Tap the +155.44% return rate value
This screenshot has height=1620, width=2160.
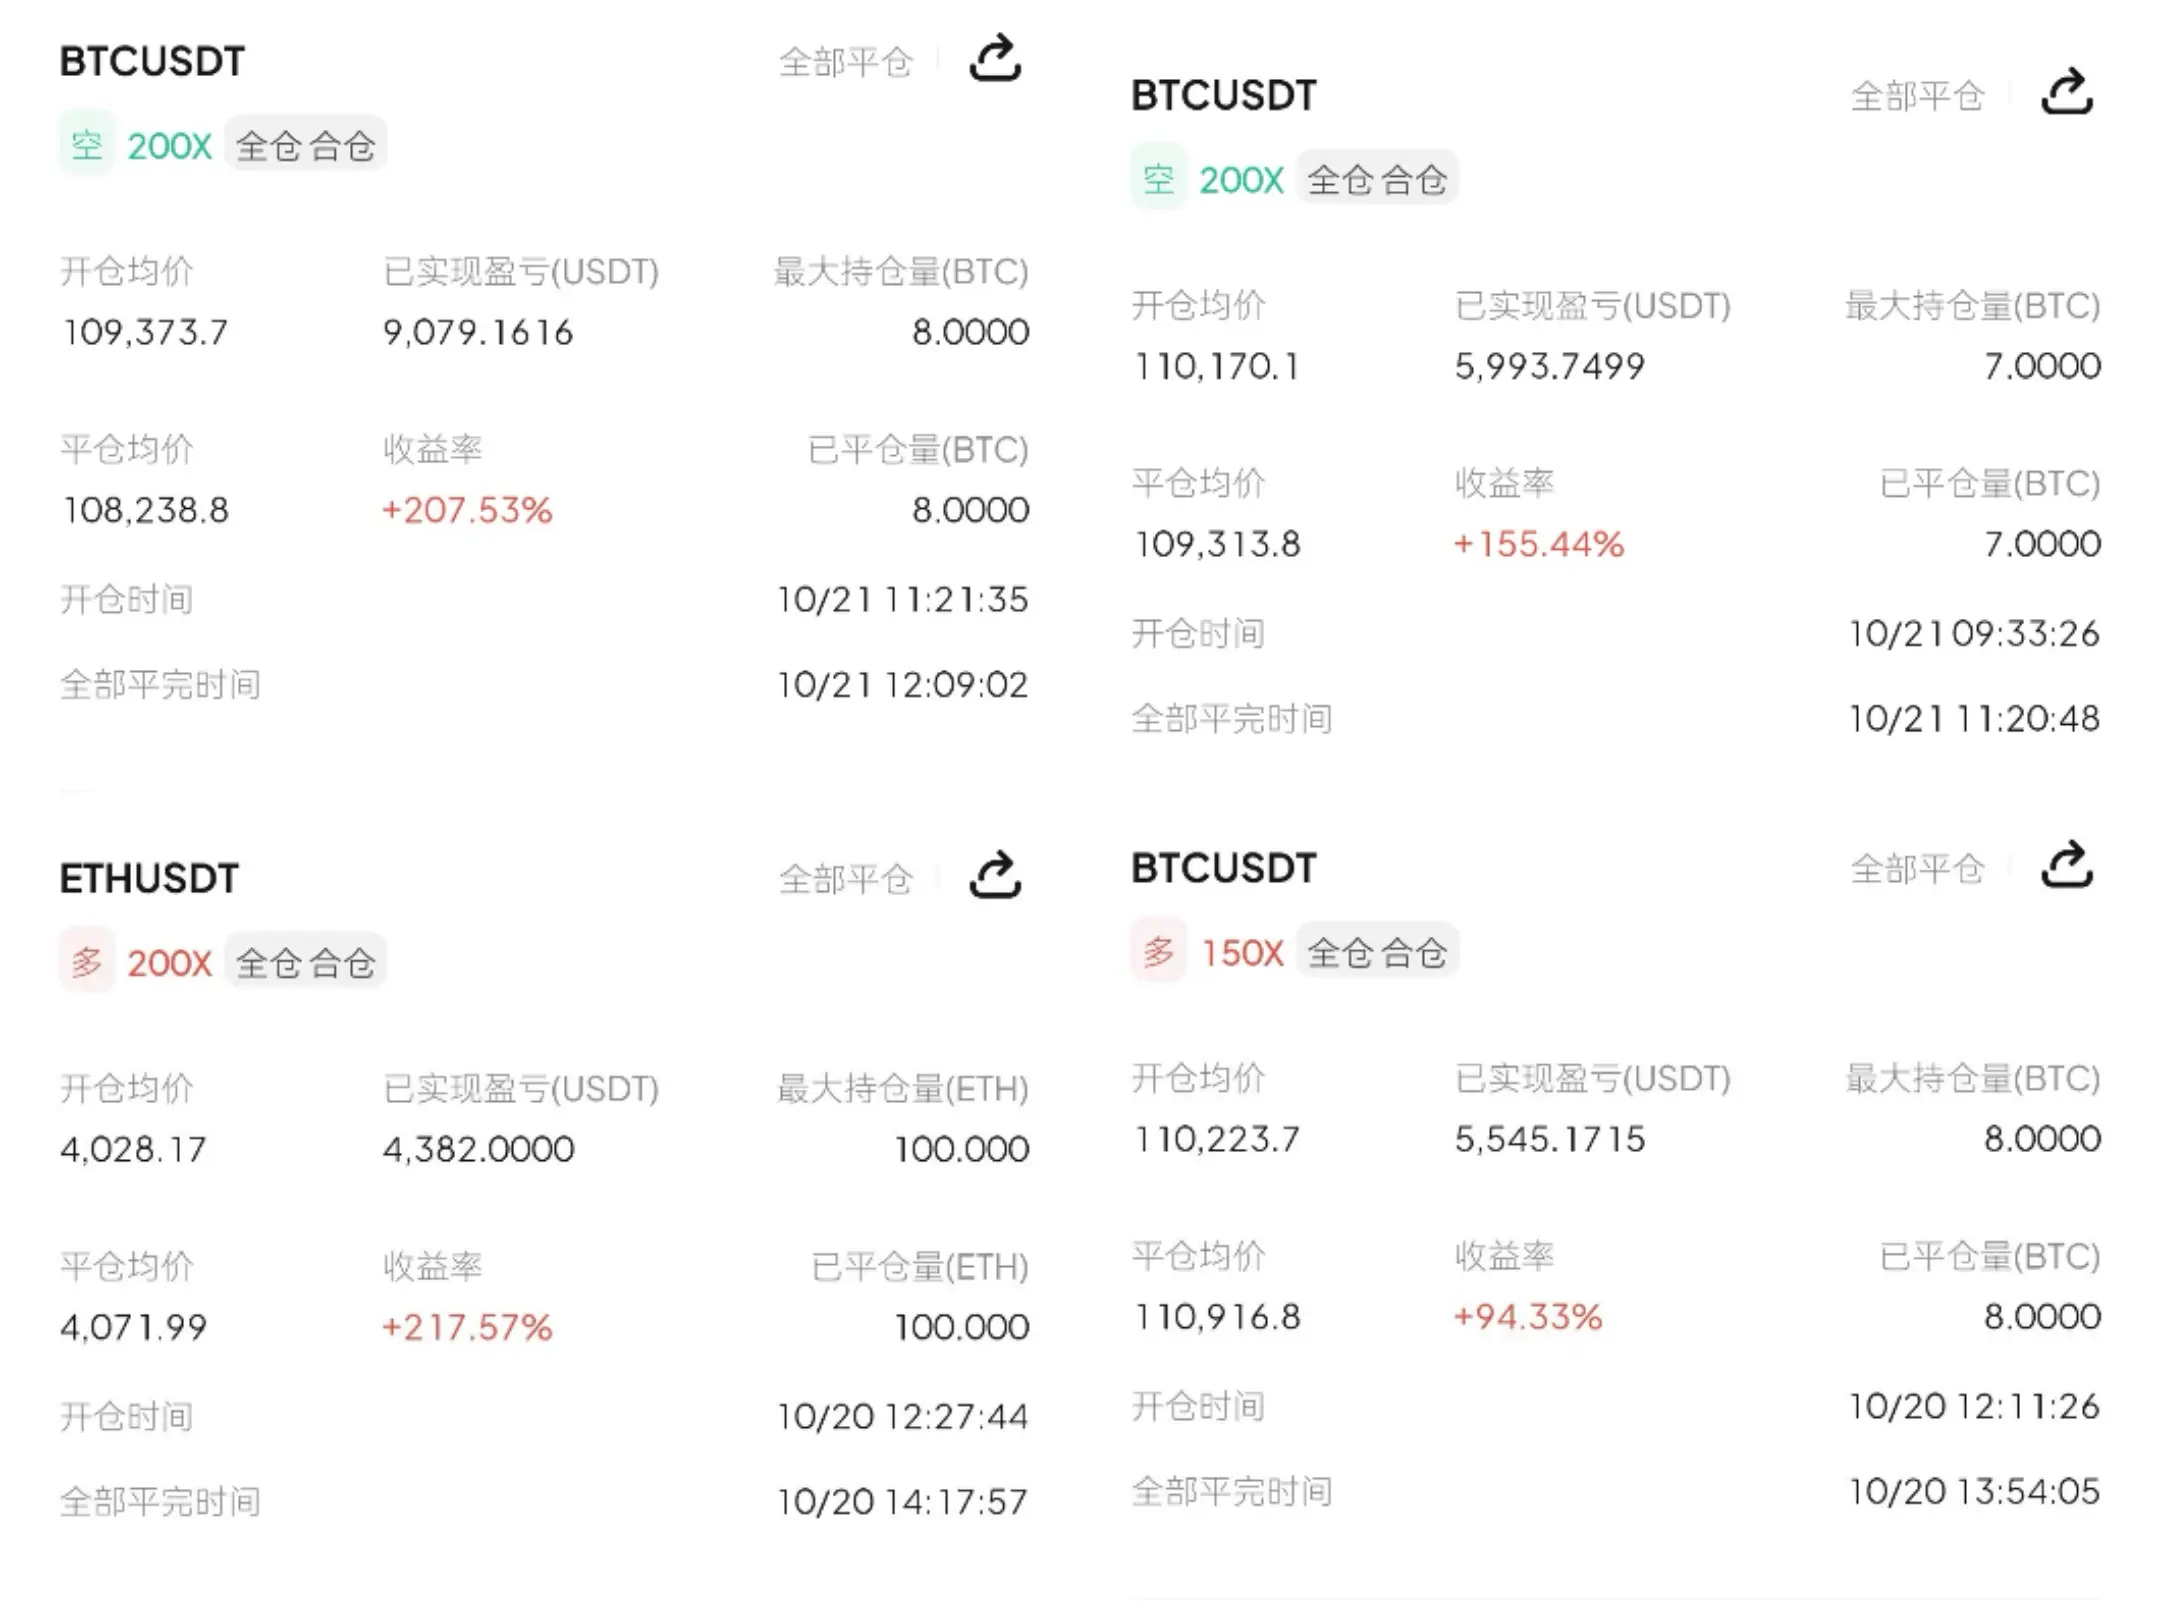coord(1538,544)
